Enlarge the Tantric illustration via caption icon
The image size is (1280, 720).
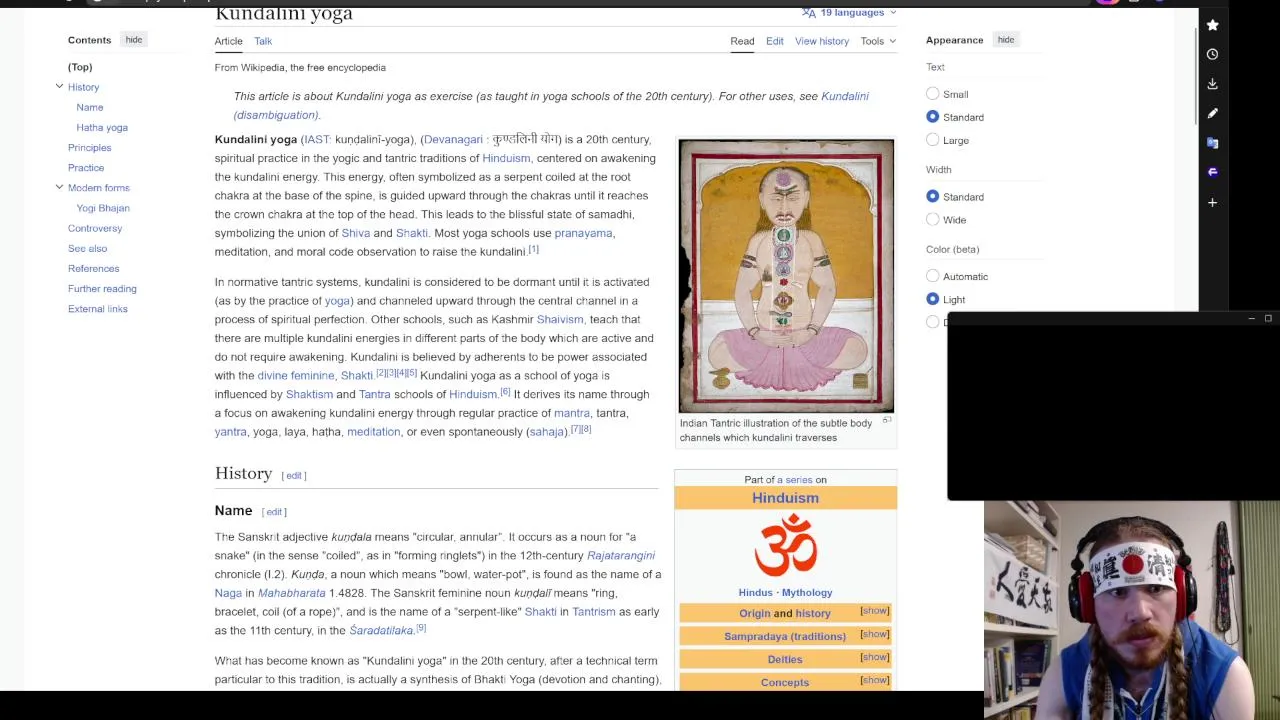pos(886,421)
